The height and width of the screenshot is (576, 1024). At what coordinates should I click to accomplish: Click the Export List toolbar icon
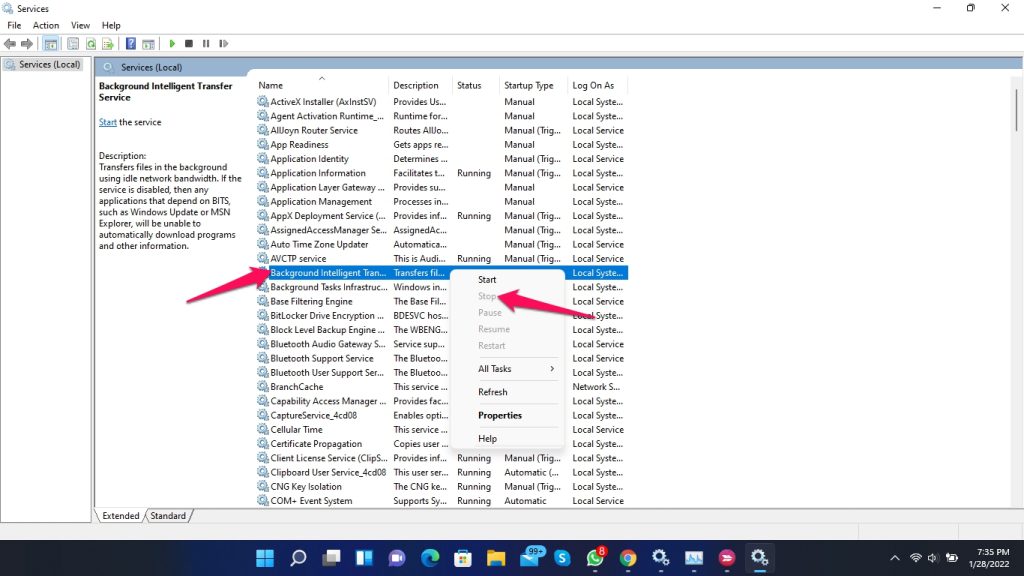108,44
